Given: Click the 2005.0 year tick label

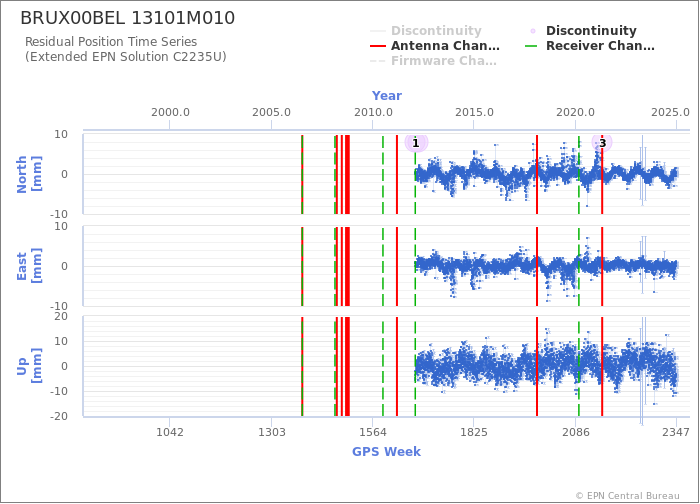Looking at the screenshot, I should click(x=271, y=112).
